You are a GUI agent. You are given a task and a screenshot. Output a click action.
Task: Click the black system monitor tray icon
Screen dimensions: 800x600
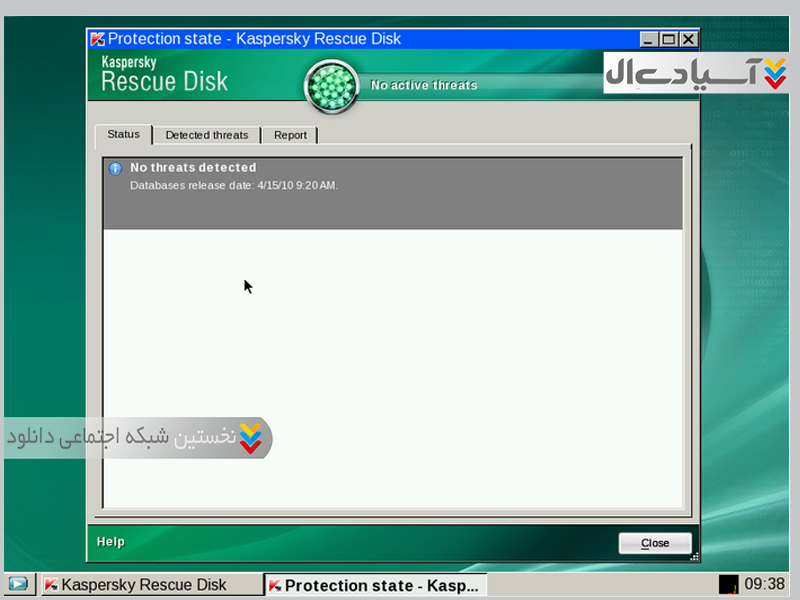point(728,584)
